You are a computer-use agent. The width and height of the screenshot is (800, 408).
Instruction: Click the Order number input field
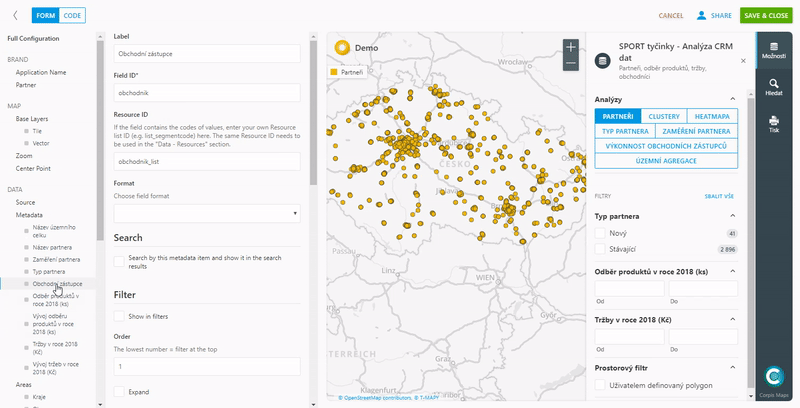(207, 366)
